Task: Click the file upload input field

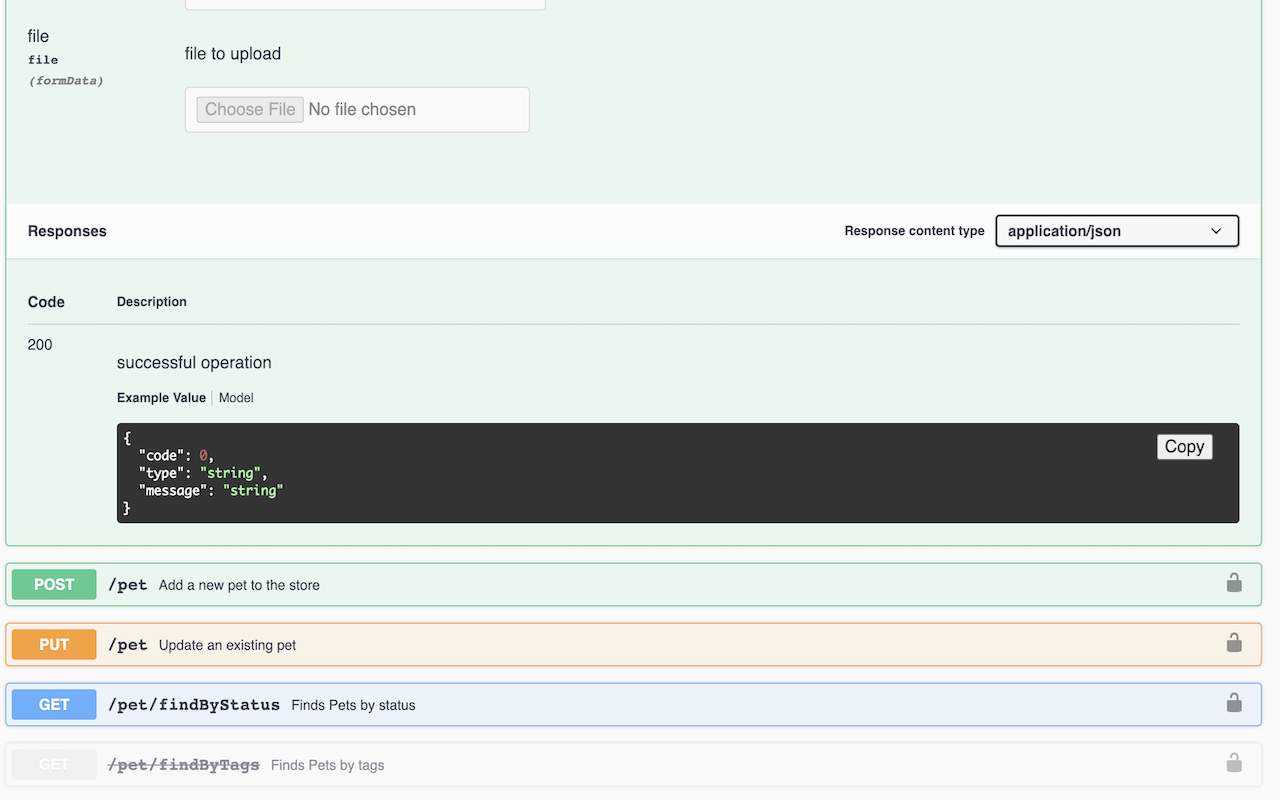Action: [x=357, y=109]
